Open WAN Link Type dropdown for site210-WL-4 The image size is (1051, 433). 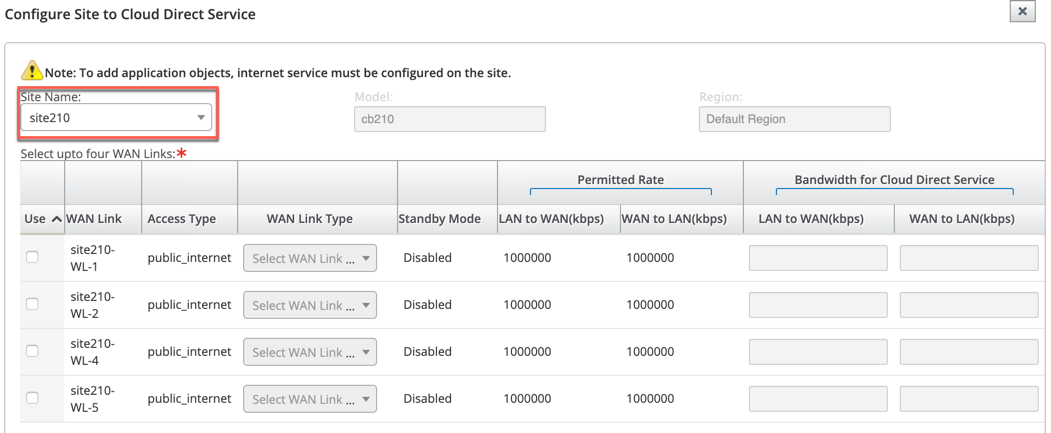310,352
